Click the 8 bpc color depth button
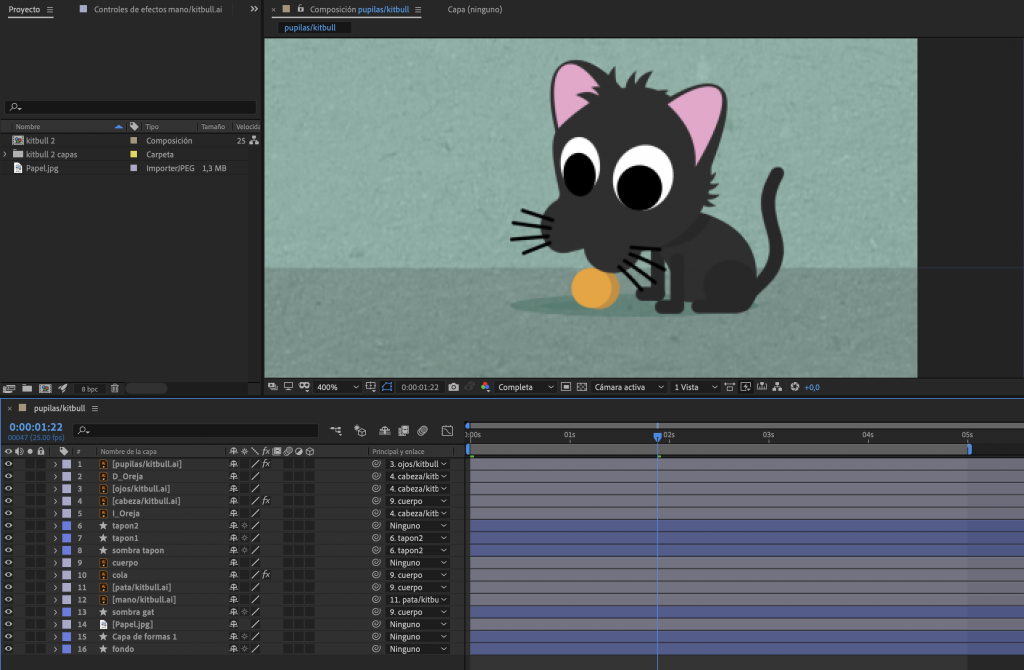Viewport: 1024px width, 670px height. click(90, 388)
